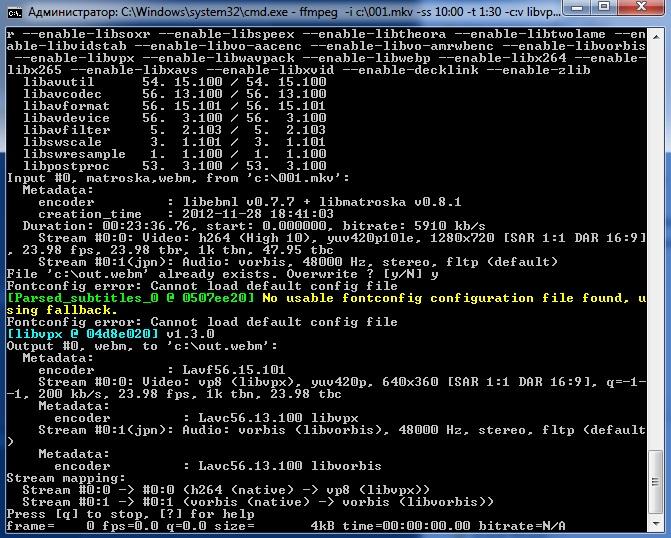
Task: Click the 'frame= 0 fps=0.0' progress line
Action: pyautogui.click(x=286, y=526)
